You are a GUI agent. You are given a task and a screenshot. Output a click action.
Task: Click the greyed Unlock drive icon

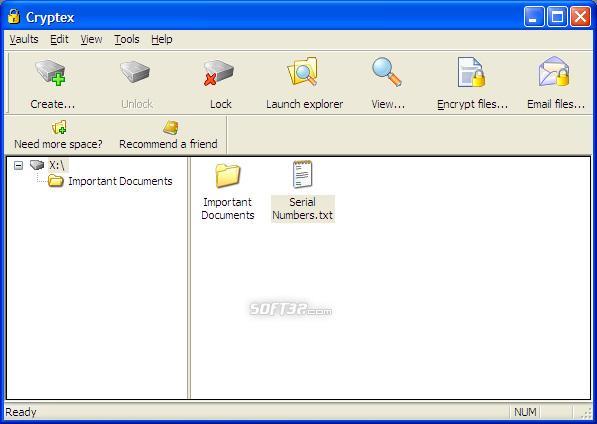pos(135,72)
